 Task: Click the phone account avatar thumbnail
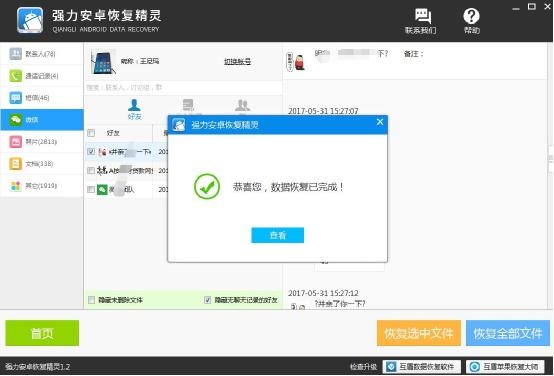coord(103,62)
